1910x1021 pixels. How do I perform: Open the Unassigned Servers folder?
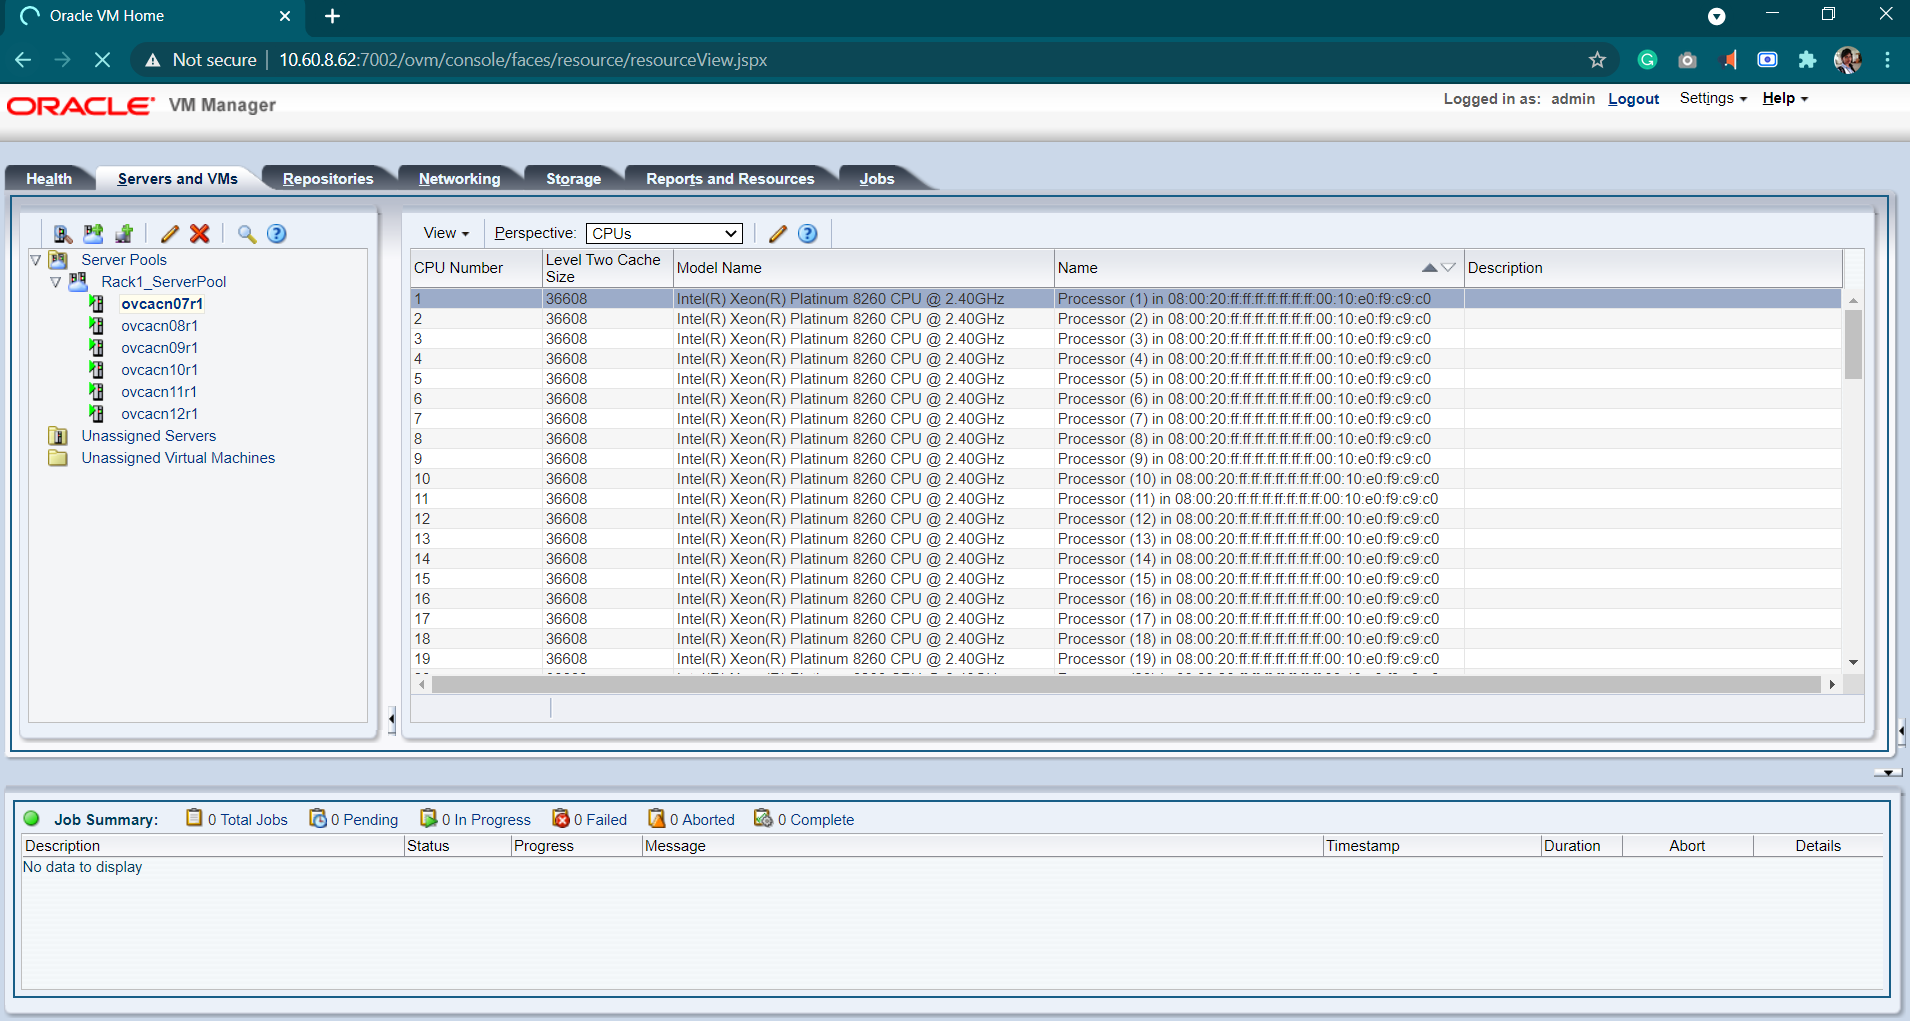tap(148, 436)
